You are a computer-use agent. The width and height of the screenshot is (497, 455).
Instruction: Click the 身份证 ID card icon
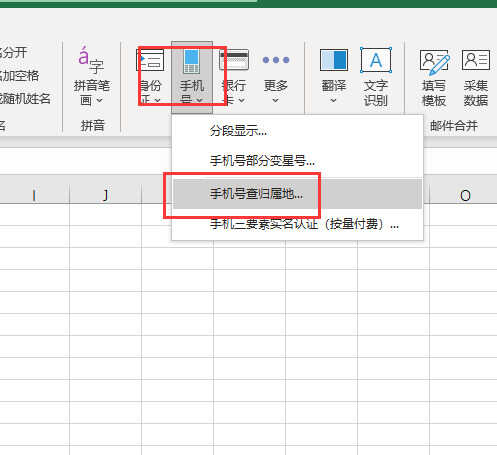coord(150,60)
